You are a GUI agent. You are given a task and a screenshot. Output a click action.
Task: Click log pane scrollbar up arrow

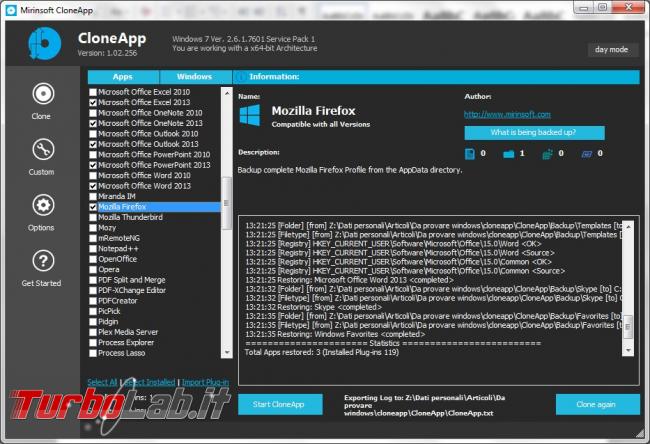click(628, 227)
